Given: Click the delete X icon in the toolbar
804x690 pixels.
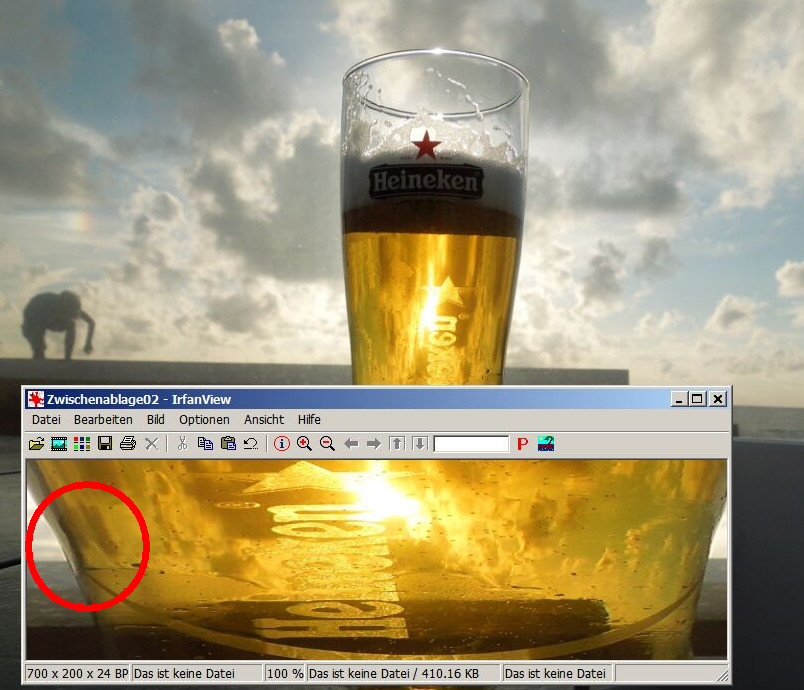Looking at the screenshot, I should click(x=151, y=443).
